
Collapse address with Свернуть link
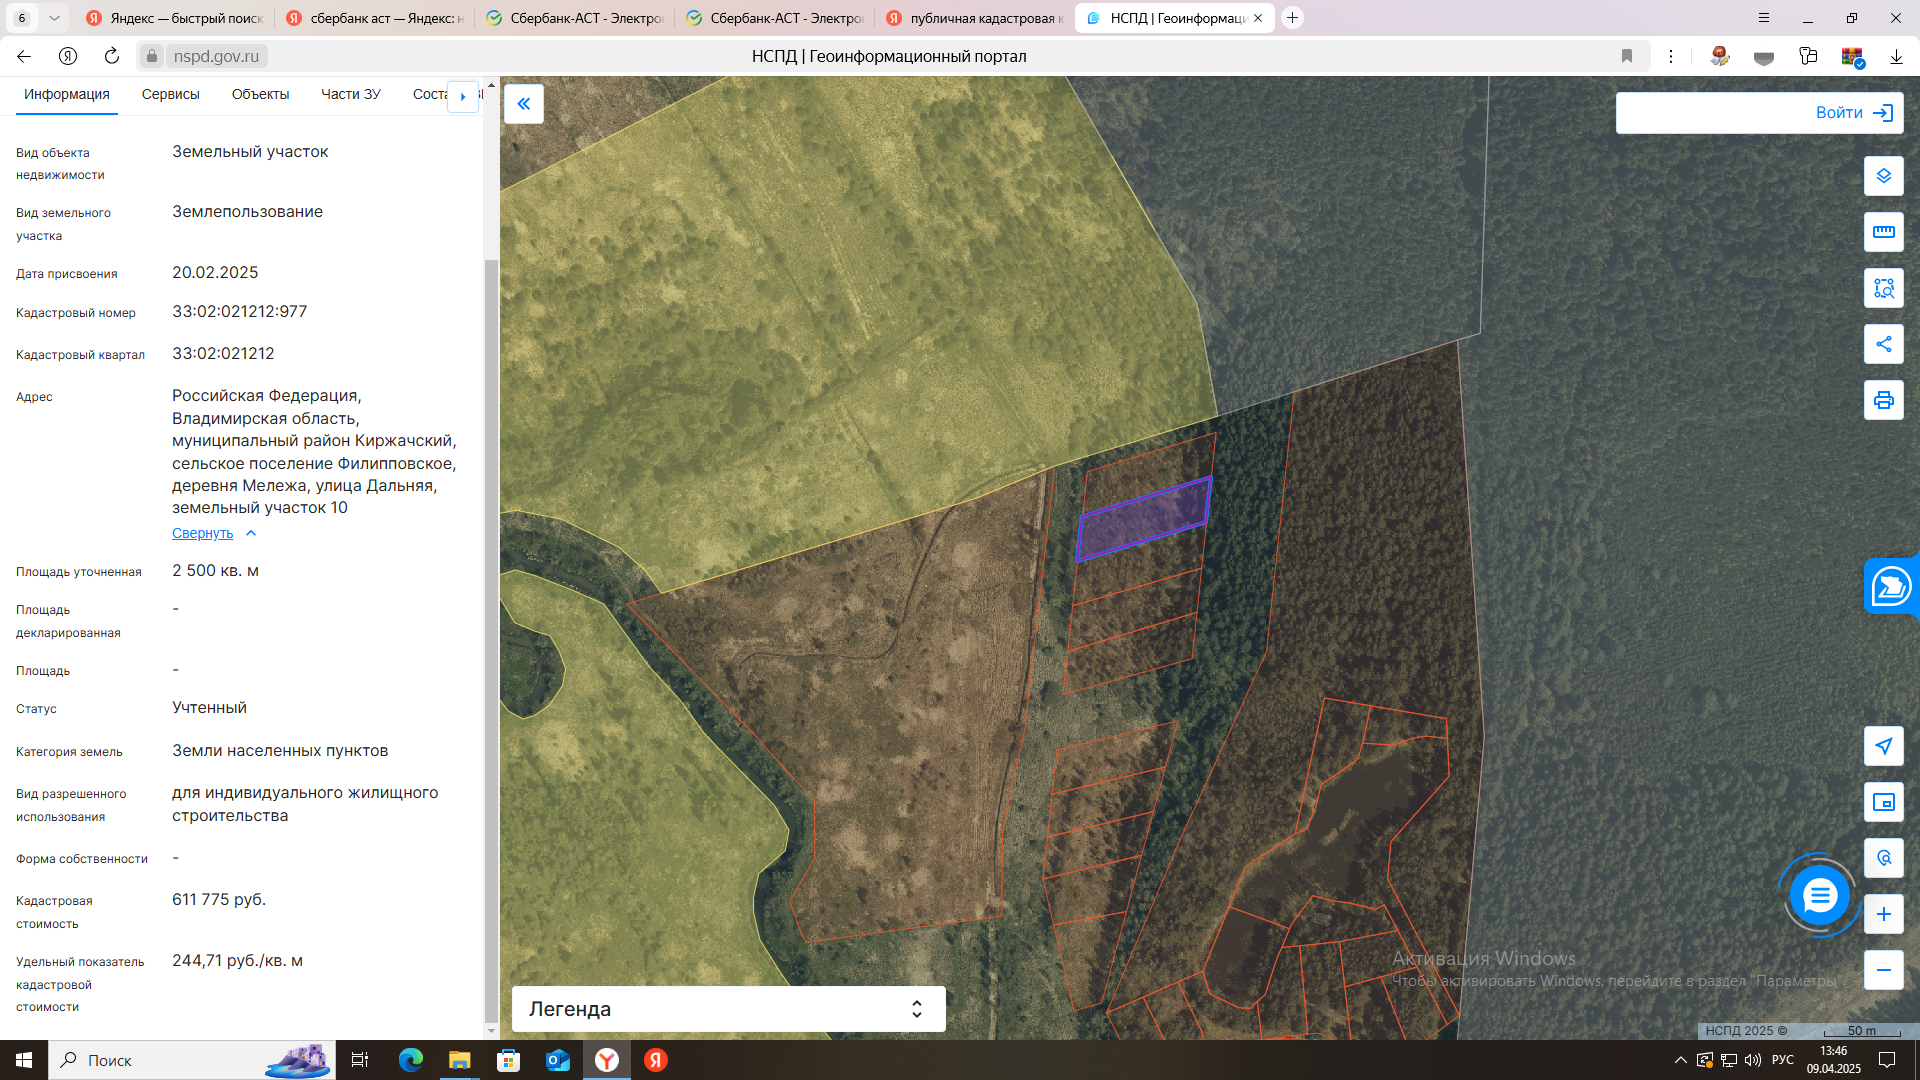click(x=203, y=533)
